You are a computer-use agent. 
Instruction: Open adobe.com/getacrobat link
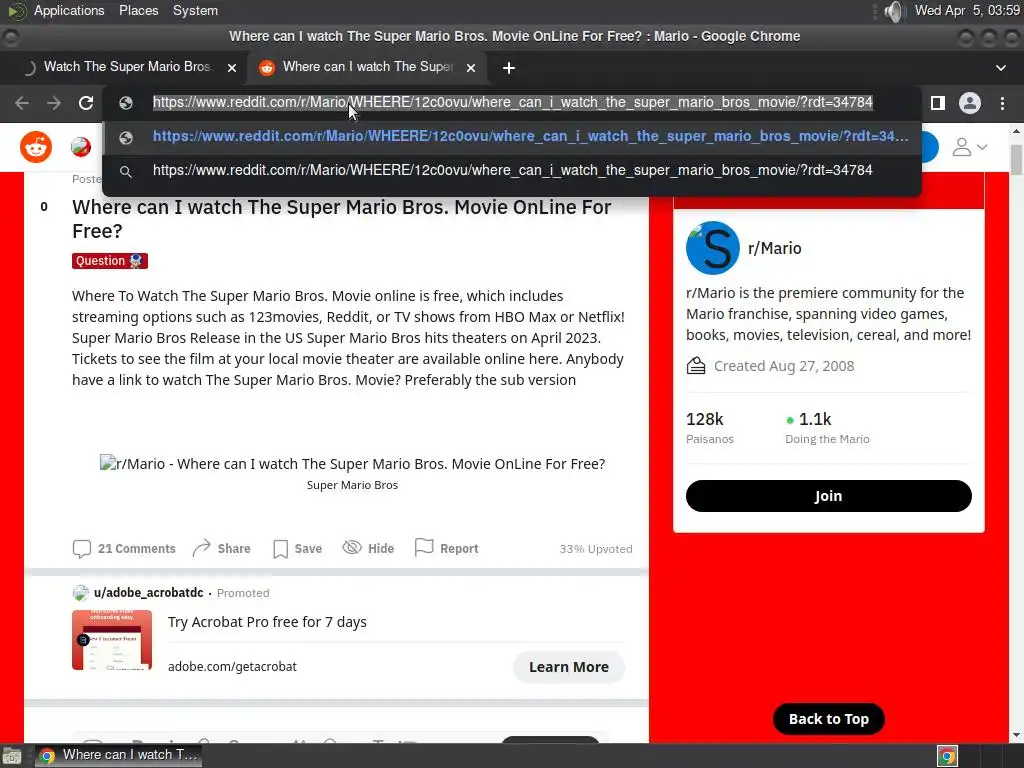[x=232, y=667]
